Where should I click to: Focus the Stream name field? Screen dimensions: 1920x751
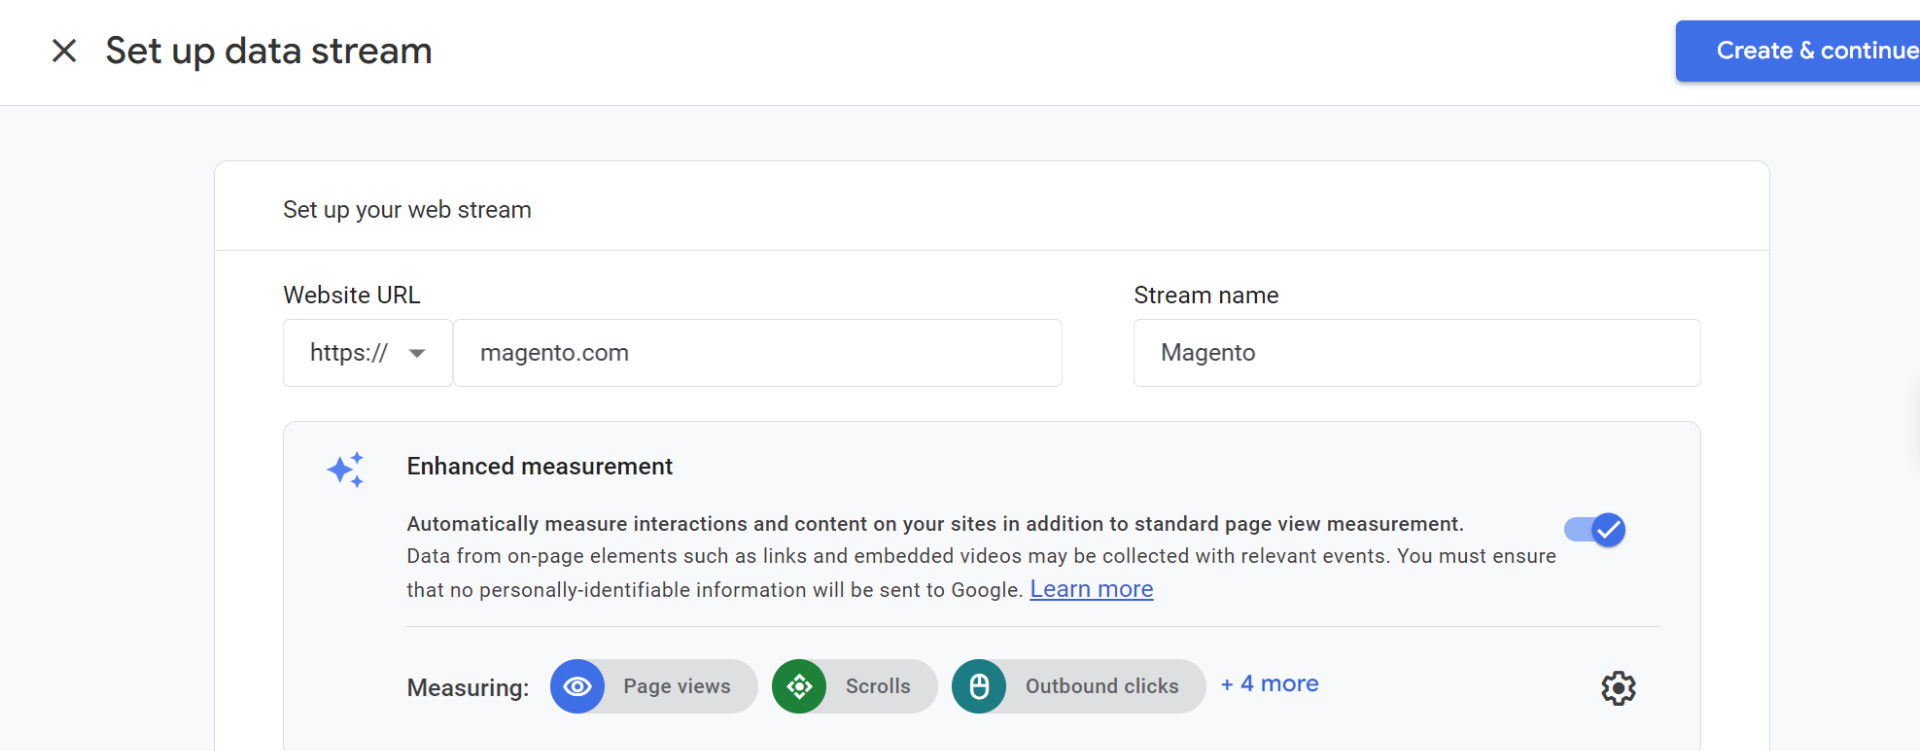tap(1416, 353)
